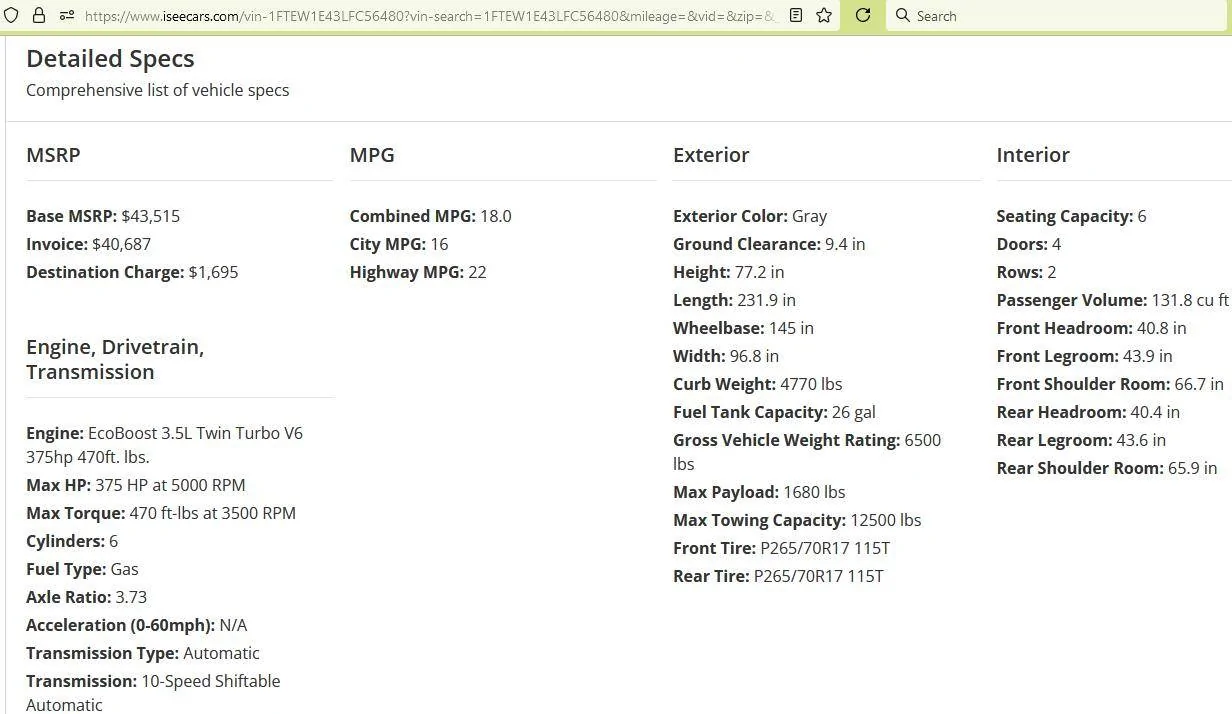This screenshot has width=1232, height=714.
Task: Click the Comprehensive list of vehicle specs subtitle
Action: pyautogui.click(x=157, y=90)
